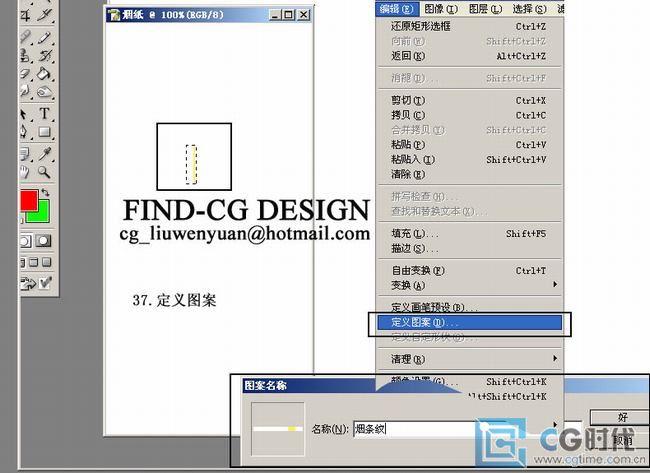The image size is (650, 473).
Task: Open the 编辑(E) menu
Action: (396, 9)
